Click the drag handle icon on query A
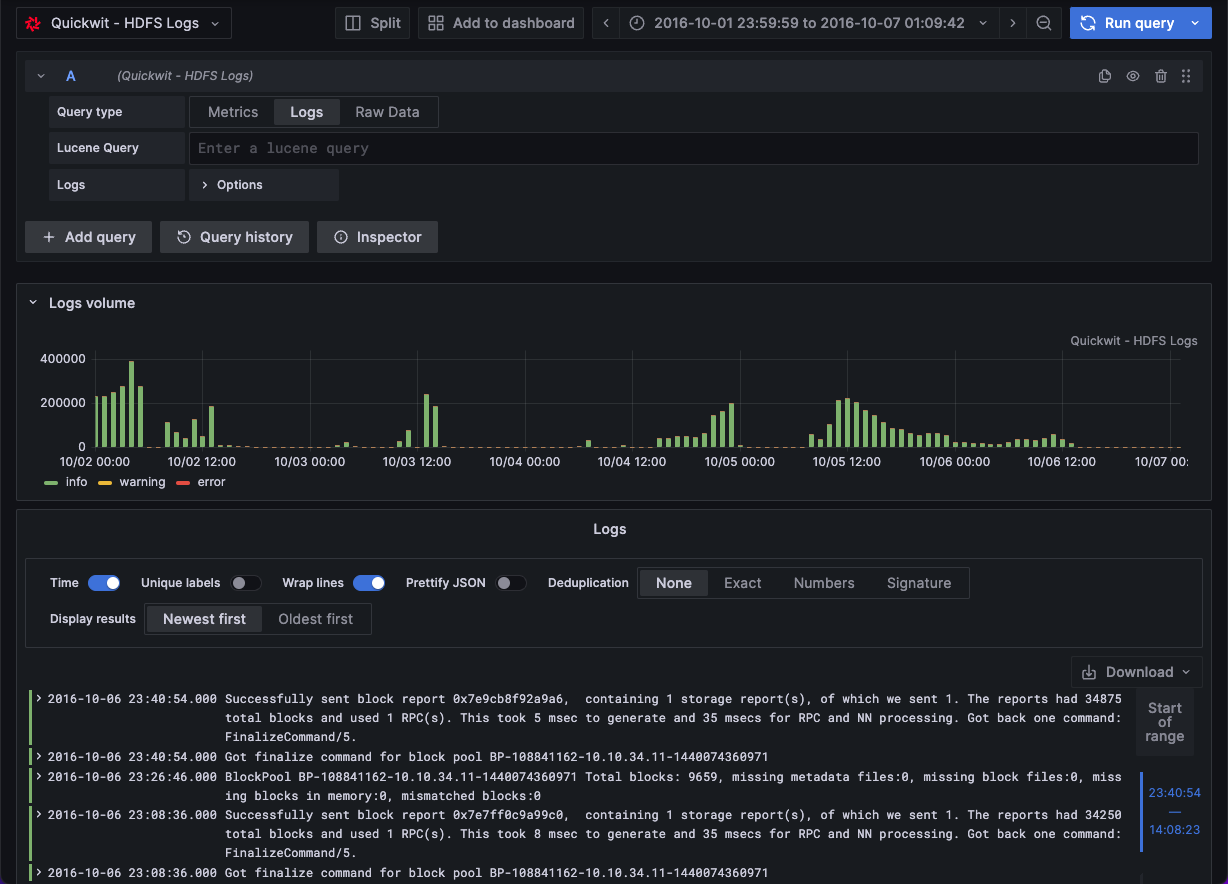This screenshot has height=884, width=1228. pos(1186,75)
